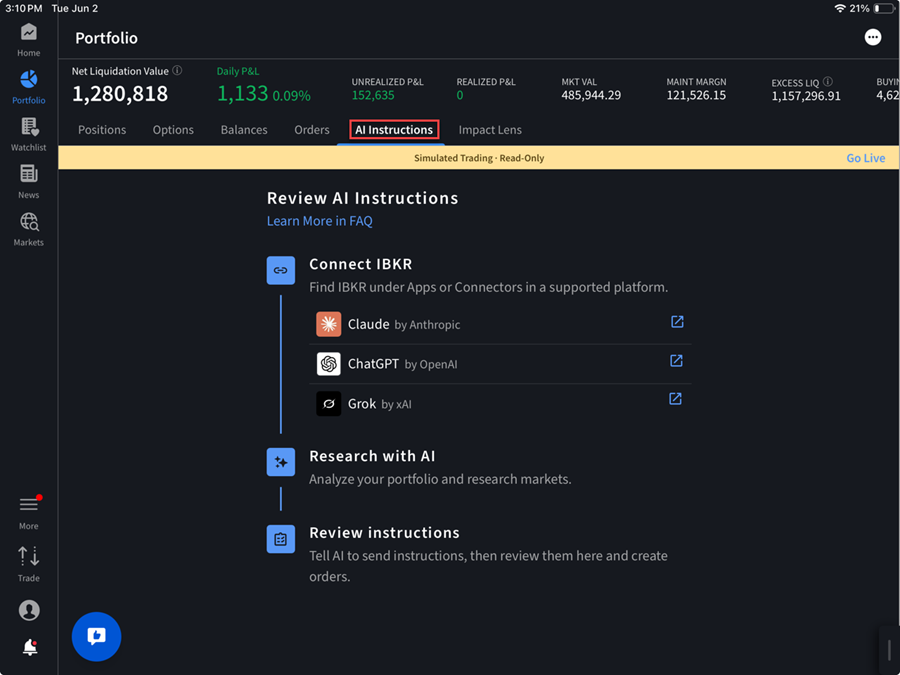The image size is (900, 675).
Task: Click the Connect IBKR heading
Action: pyautogui.click(x=360, y=264)
